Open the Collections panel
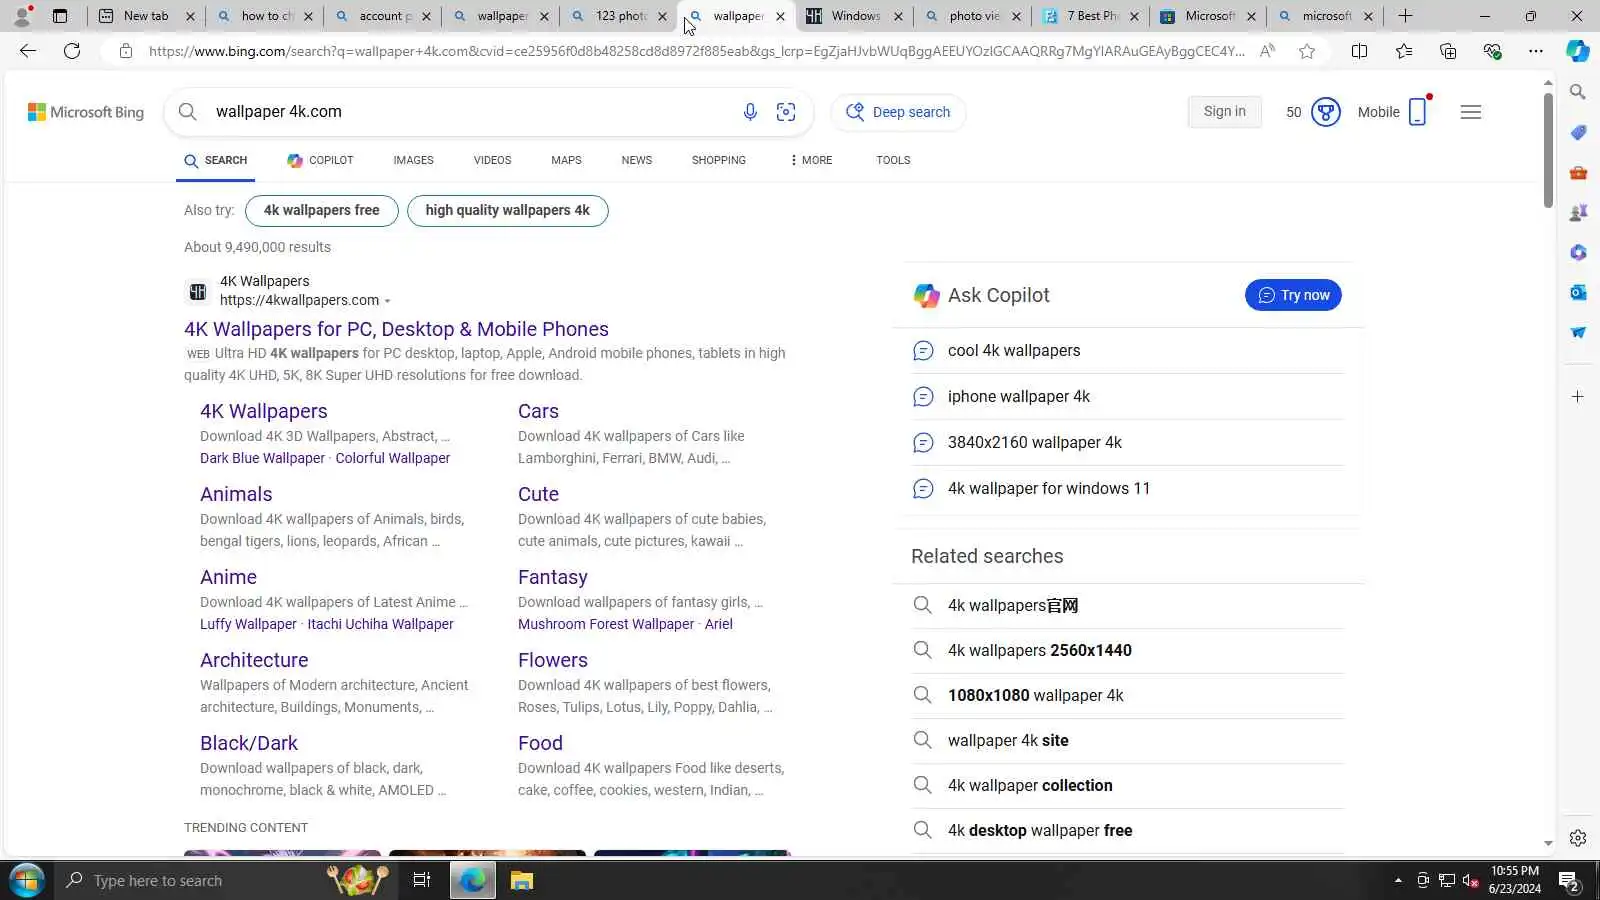The width and height of the screenshot is (1600, 900). 1448,51
